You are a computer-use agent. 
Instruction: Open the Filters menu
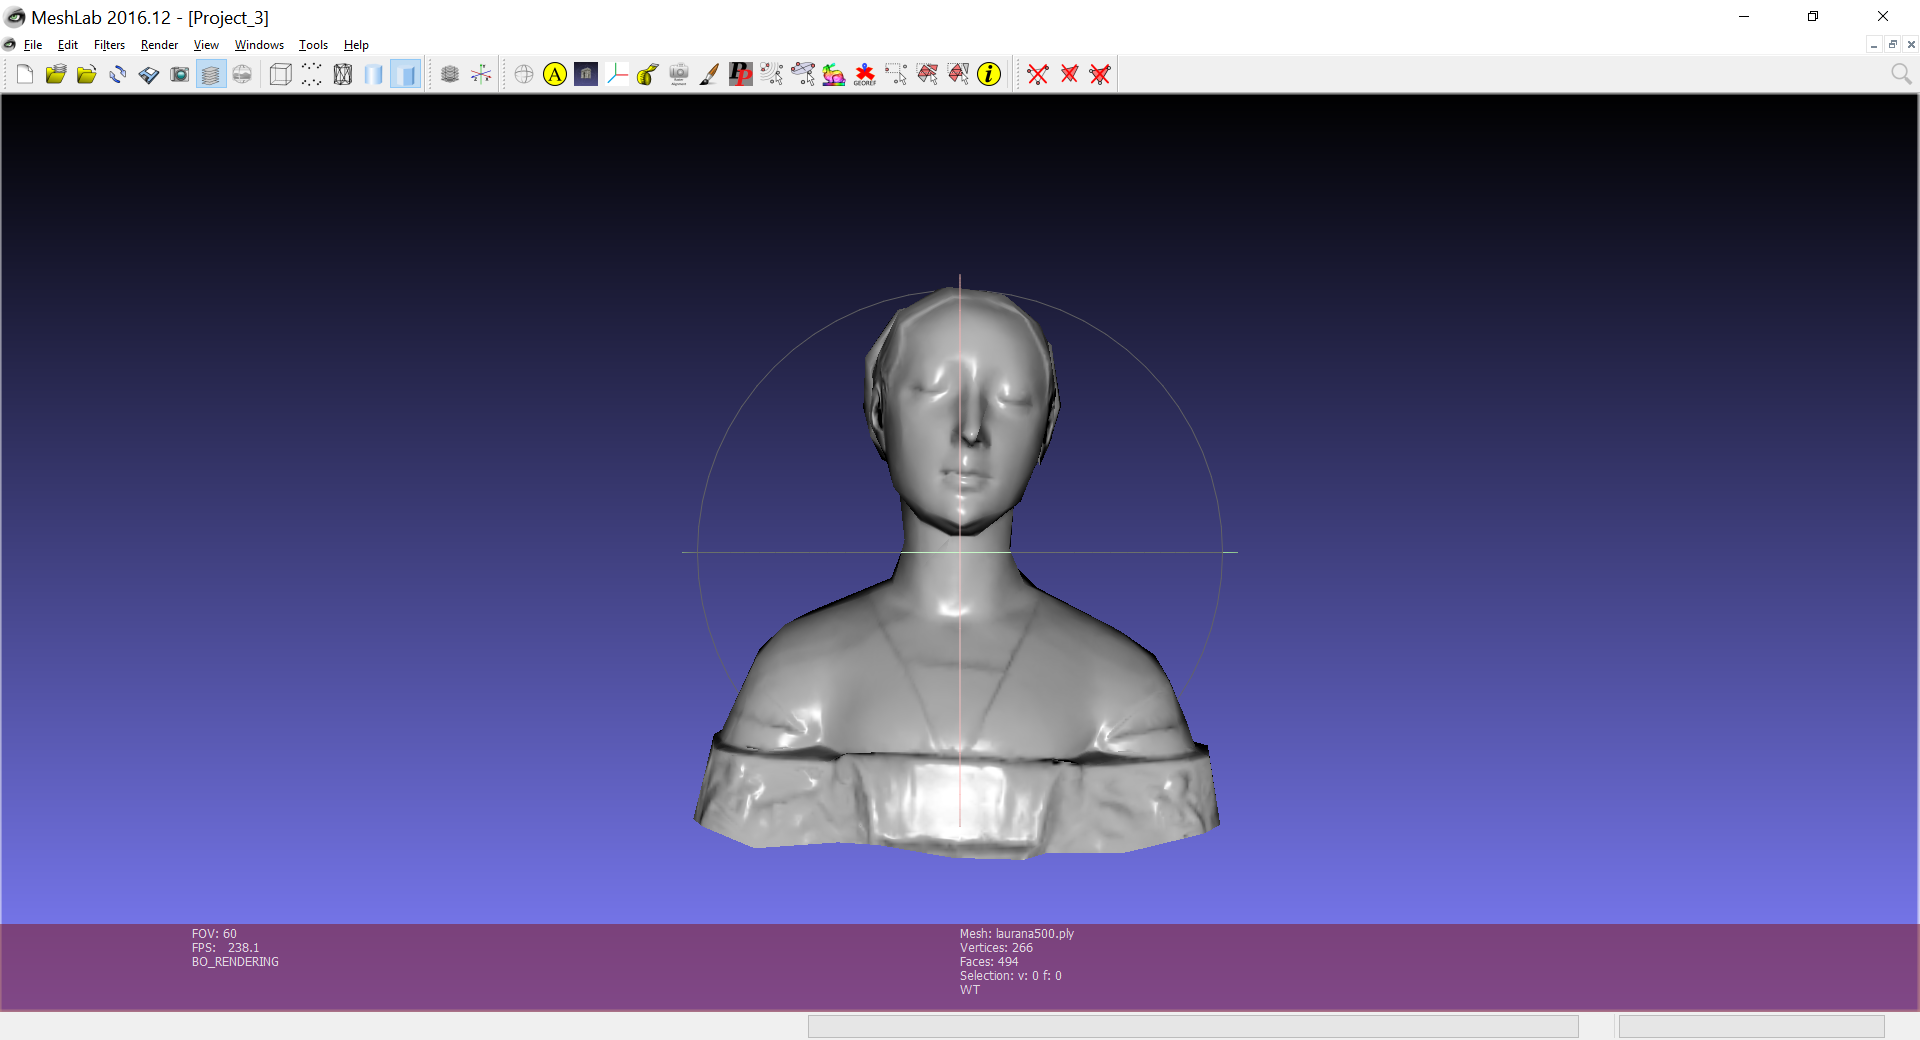109,45
